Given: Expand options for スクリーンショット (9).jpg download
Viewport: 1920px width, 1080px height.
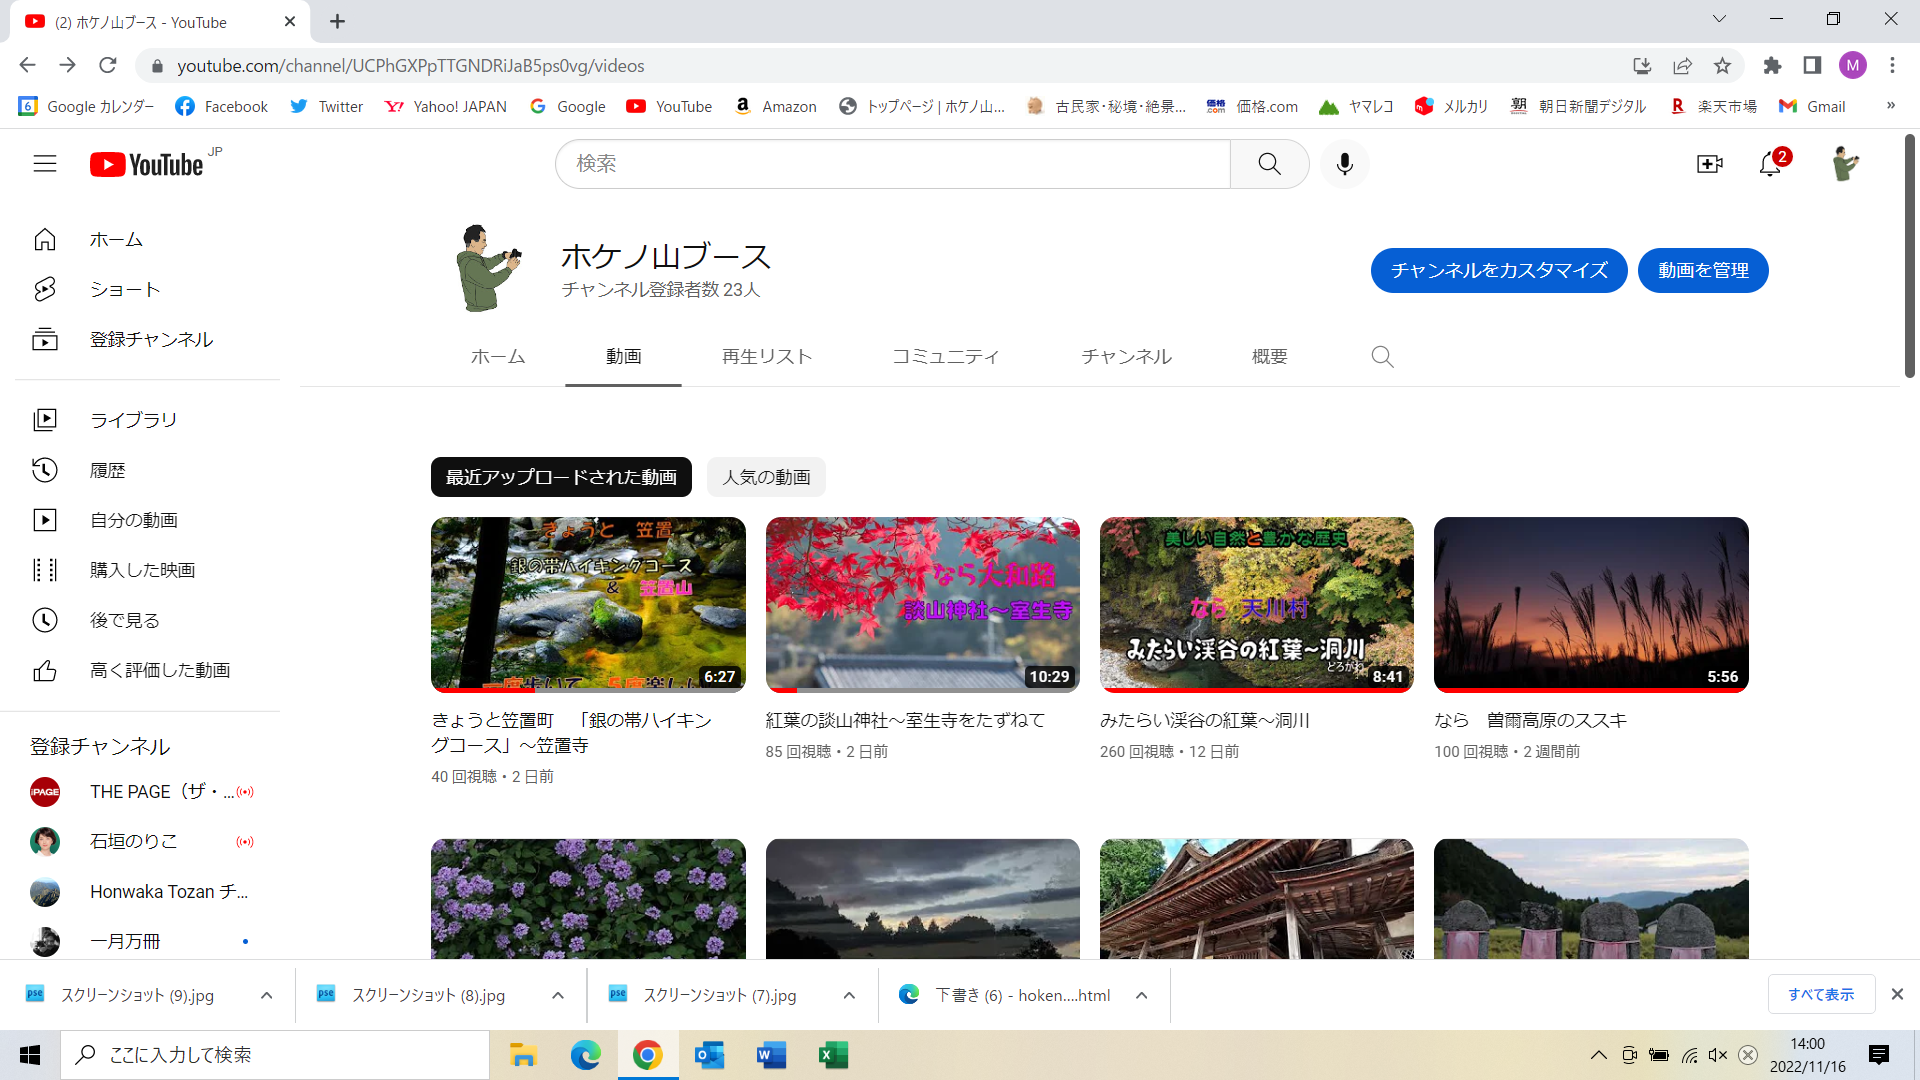Looking at the screenshot, I should [266, 995].
